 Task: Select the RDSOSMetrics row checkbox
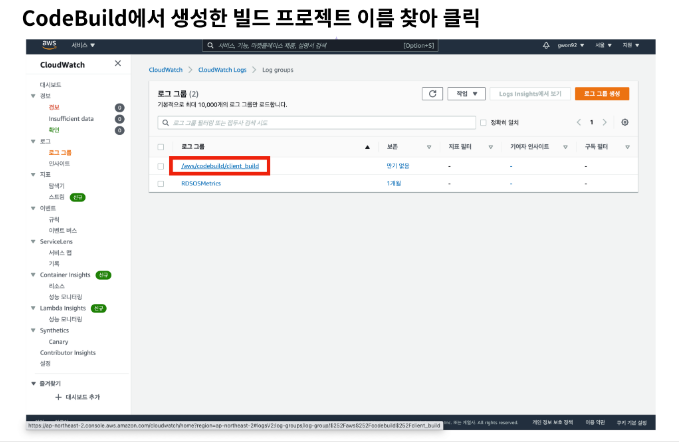coord(161,184)
